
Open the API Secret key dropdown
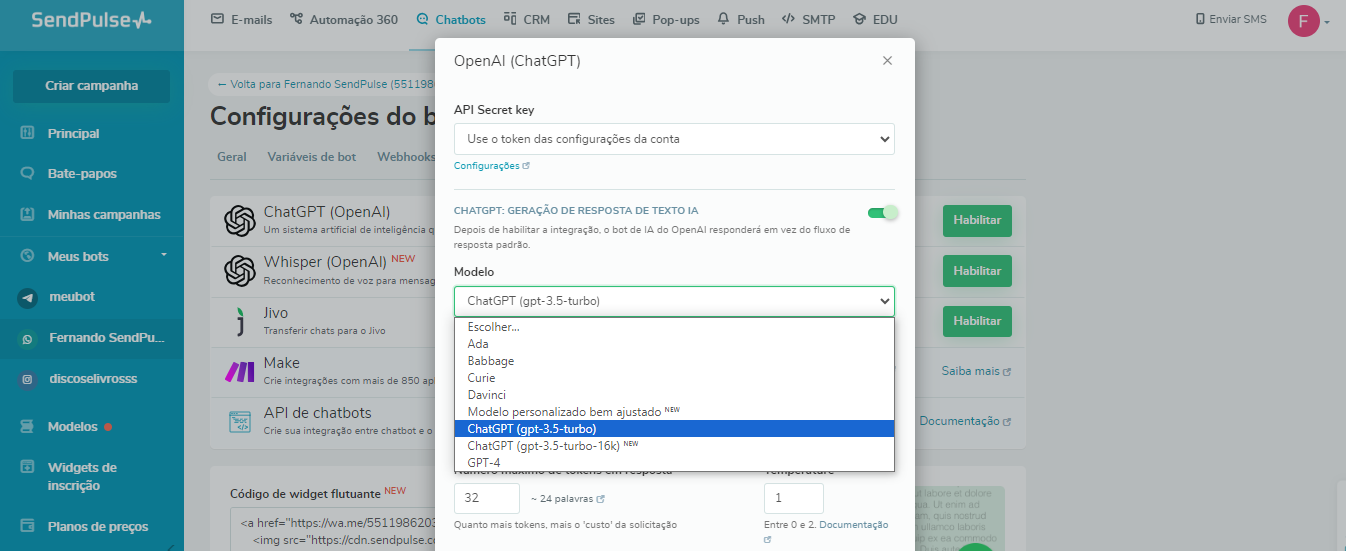674,139
